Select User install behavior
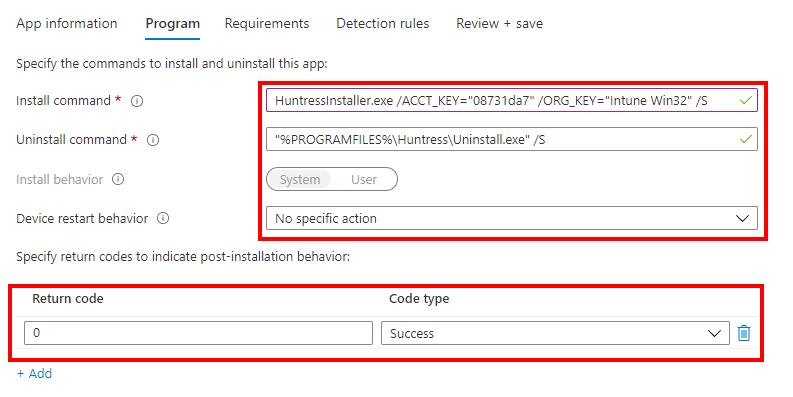 364,180
